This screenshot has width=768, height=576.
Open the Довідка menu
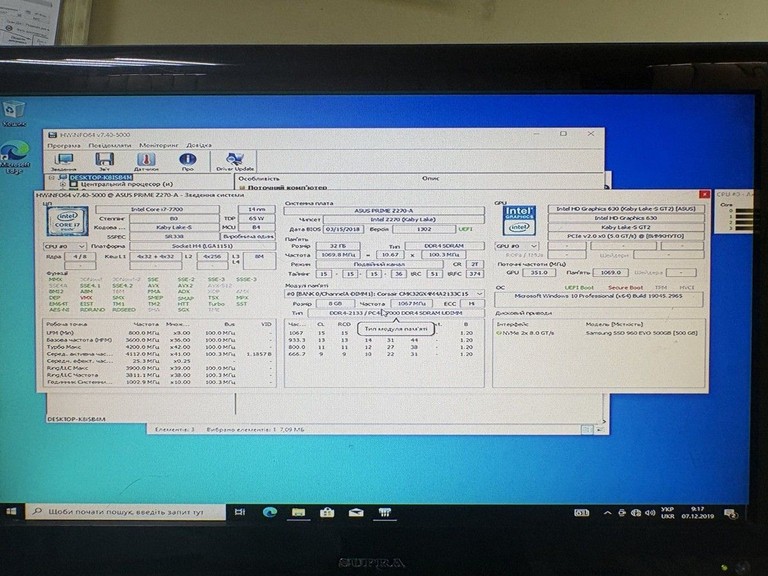point(199,145)
